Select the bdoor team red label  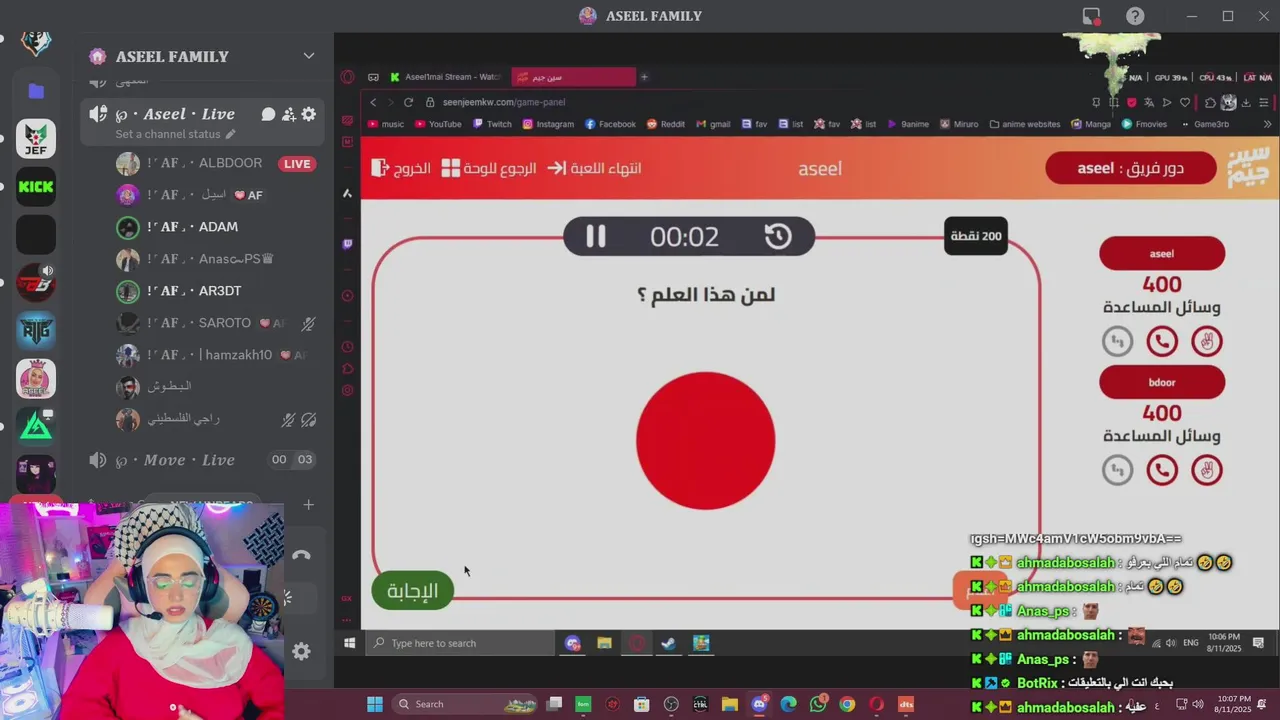1162,382
